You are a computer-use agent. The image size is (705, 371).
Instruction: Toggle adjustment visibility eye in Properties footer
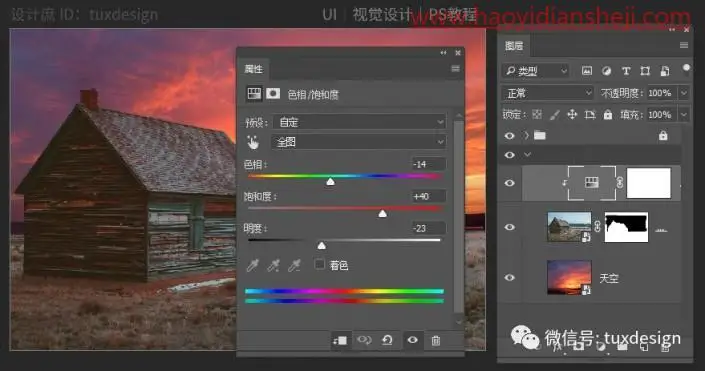tap(412, 340)
